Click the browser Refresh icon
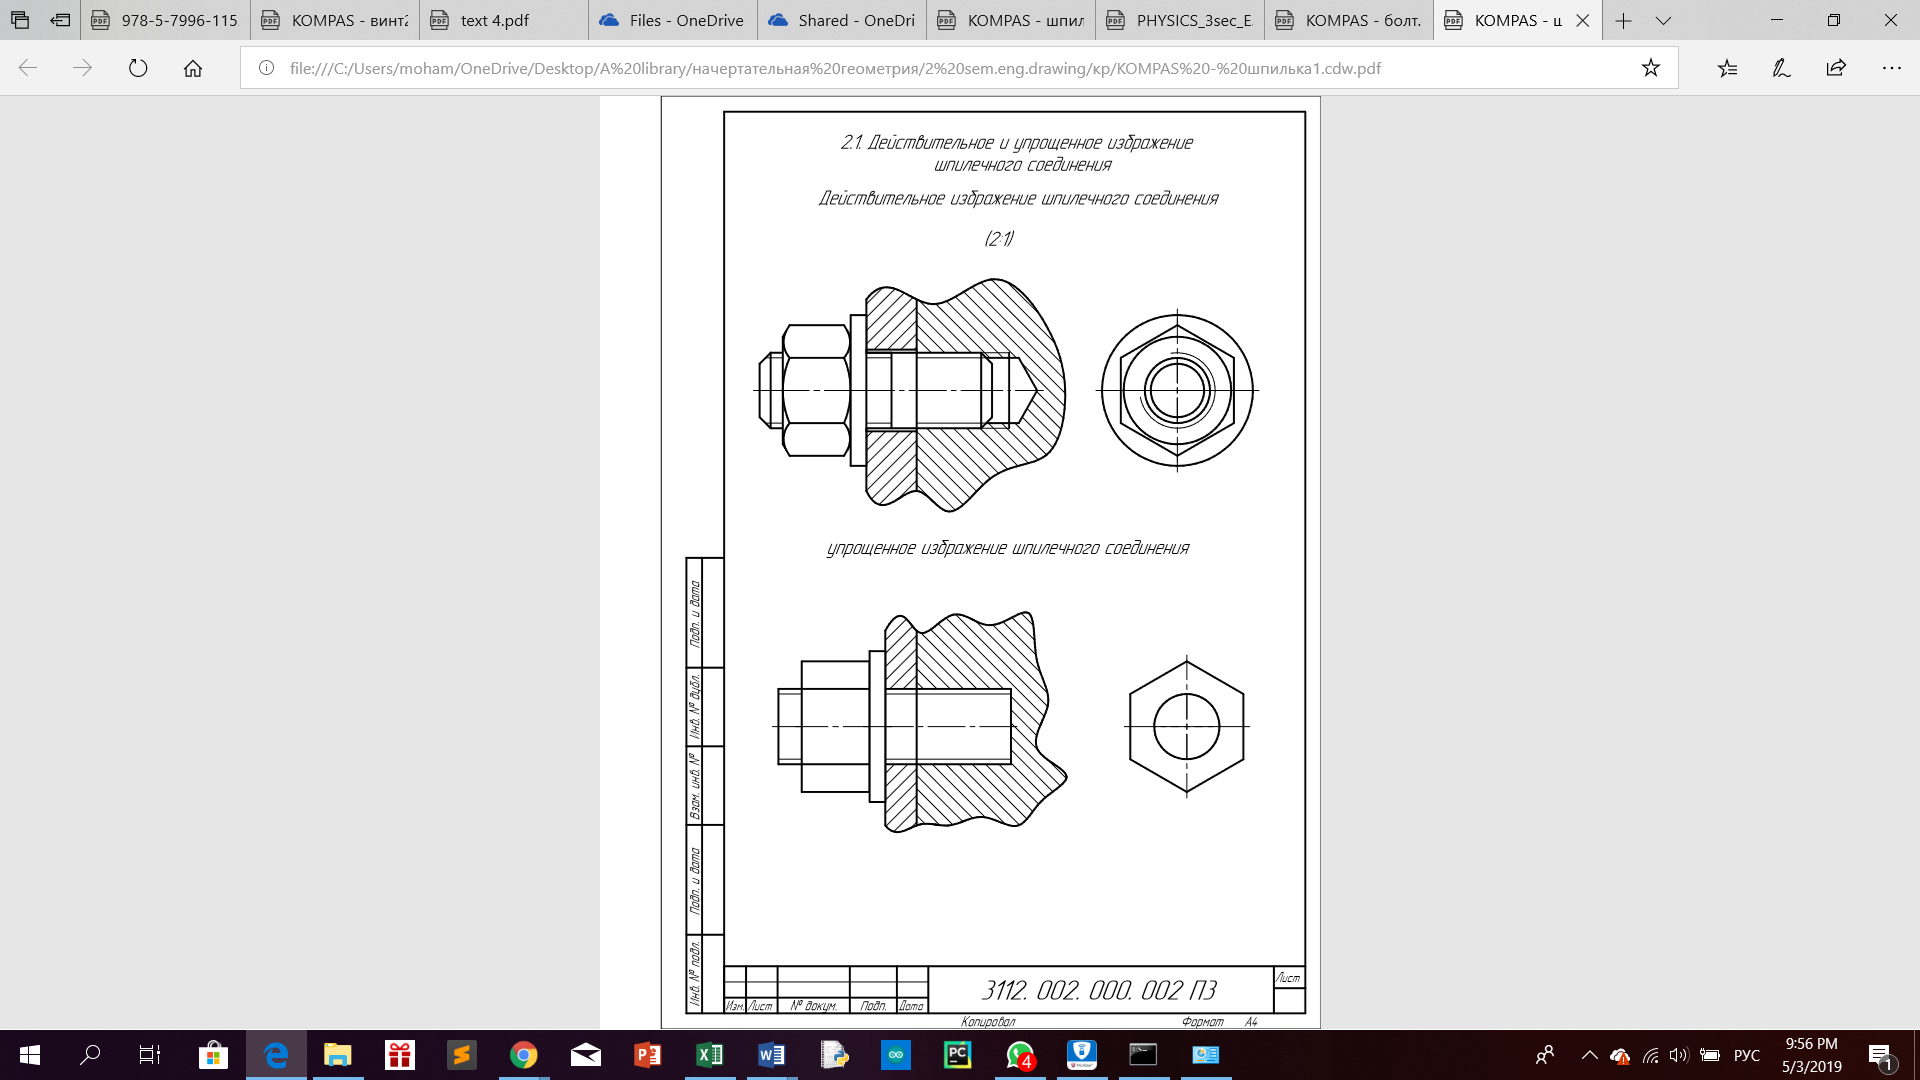The height and width of the screenshot is (1080, 1920). 138,68
